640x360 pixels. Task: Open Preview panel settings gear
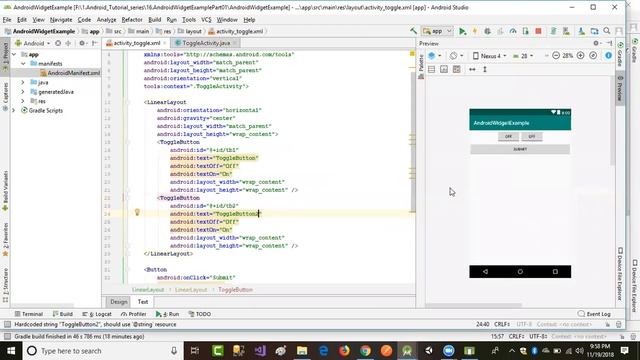(596, 43)
